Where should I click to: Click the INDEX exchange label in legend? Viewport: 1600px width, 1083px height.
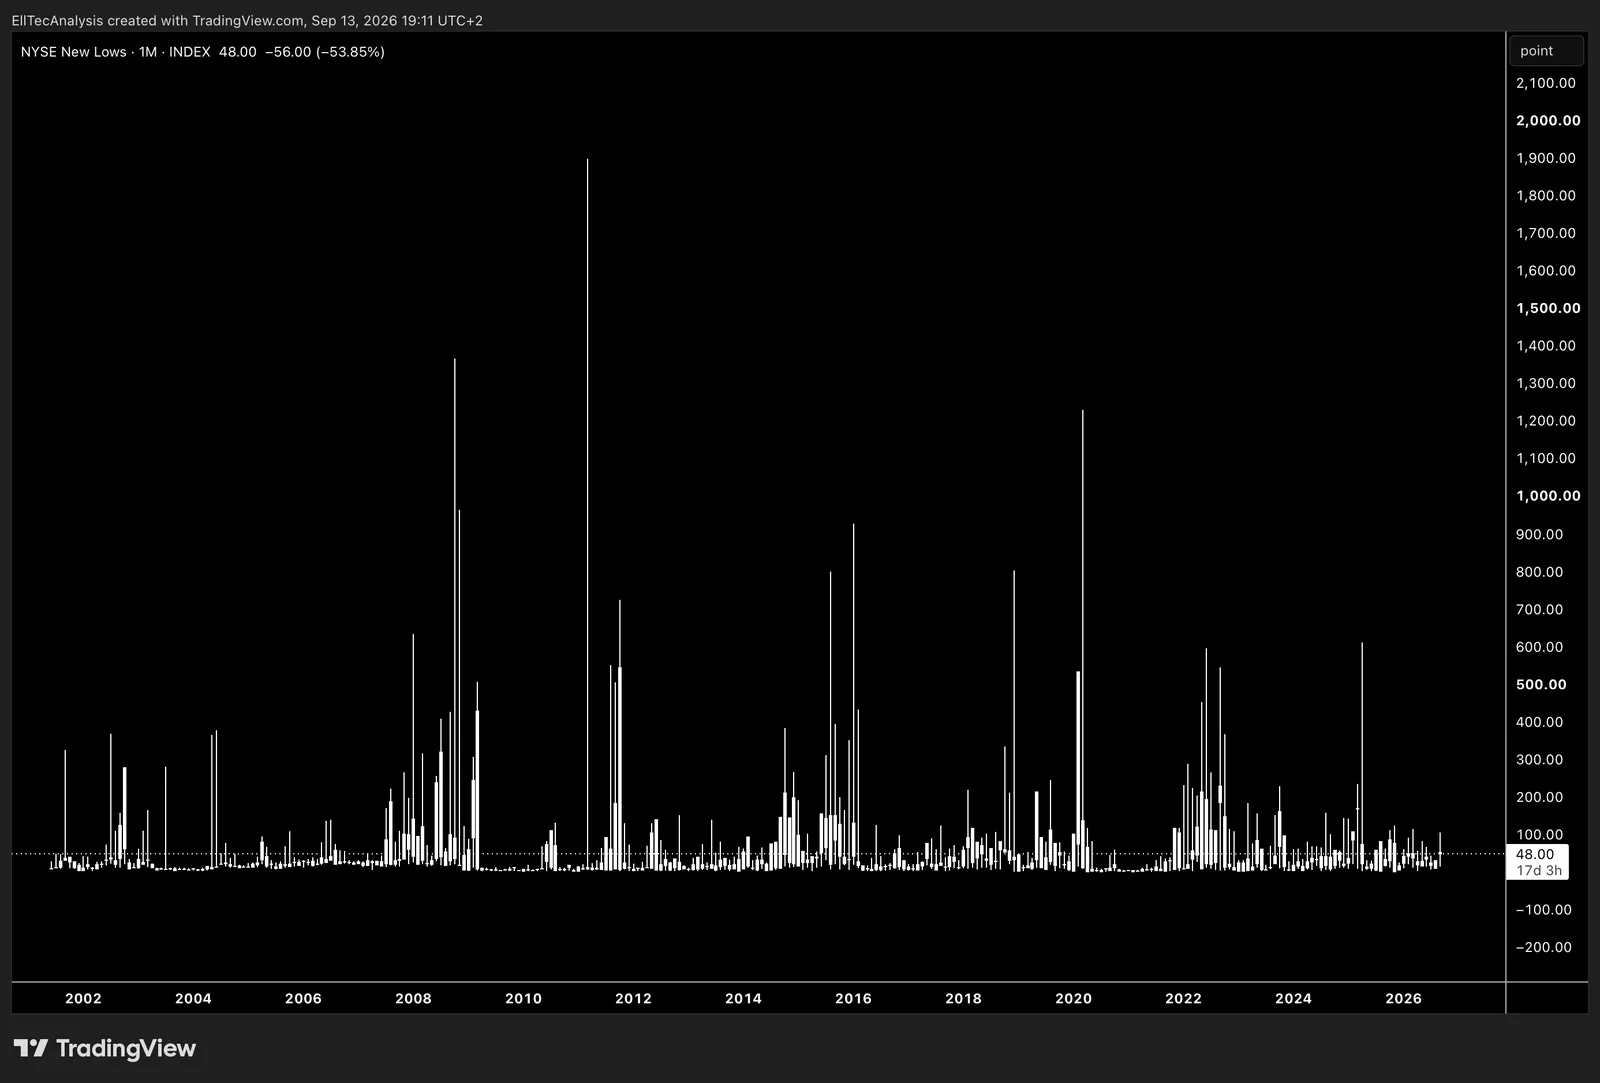(190, 52)
